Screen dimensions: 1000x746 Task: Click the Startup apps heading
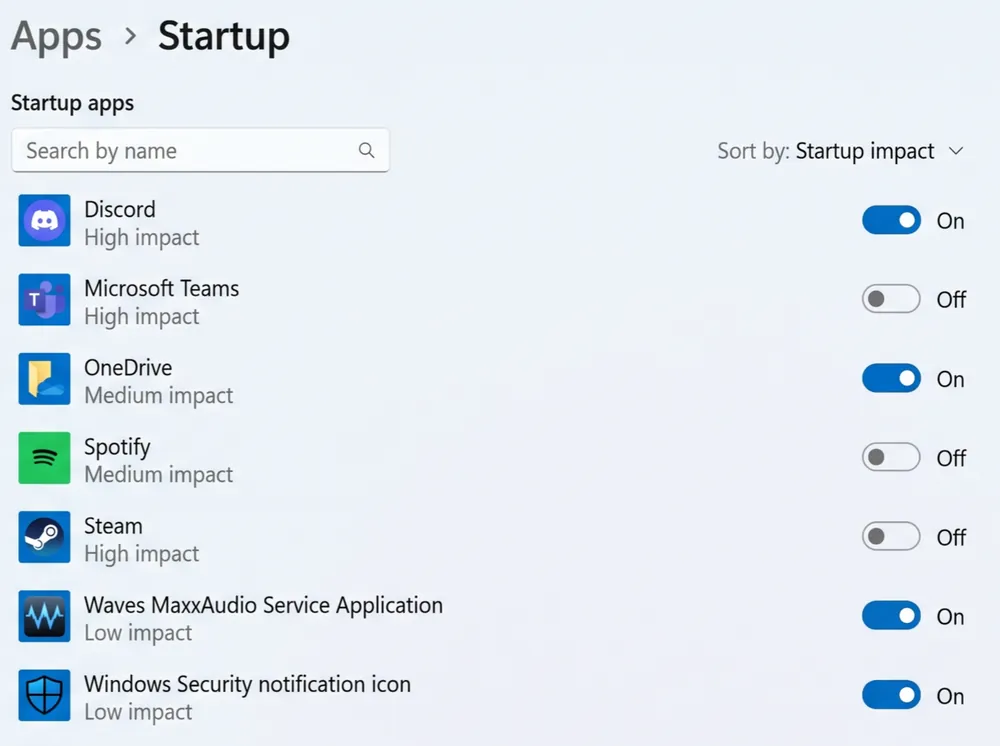tap(72, 103)
